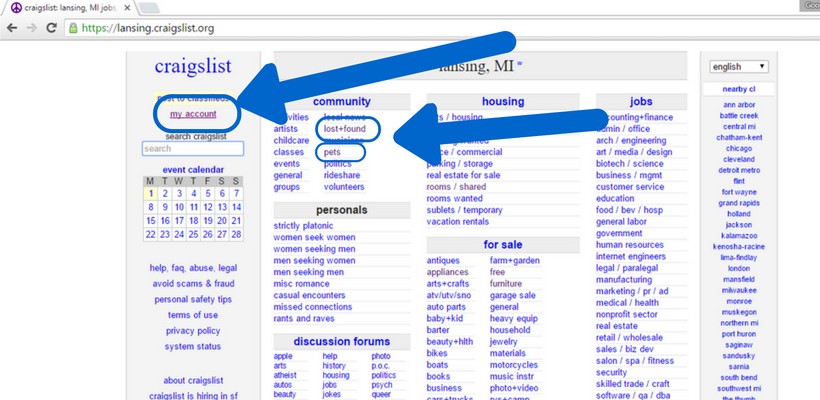Open kalamazoo nearby site
The image size is (820, 400).
click(x=739, y=235)
